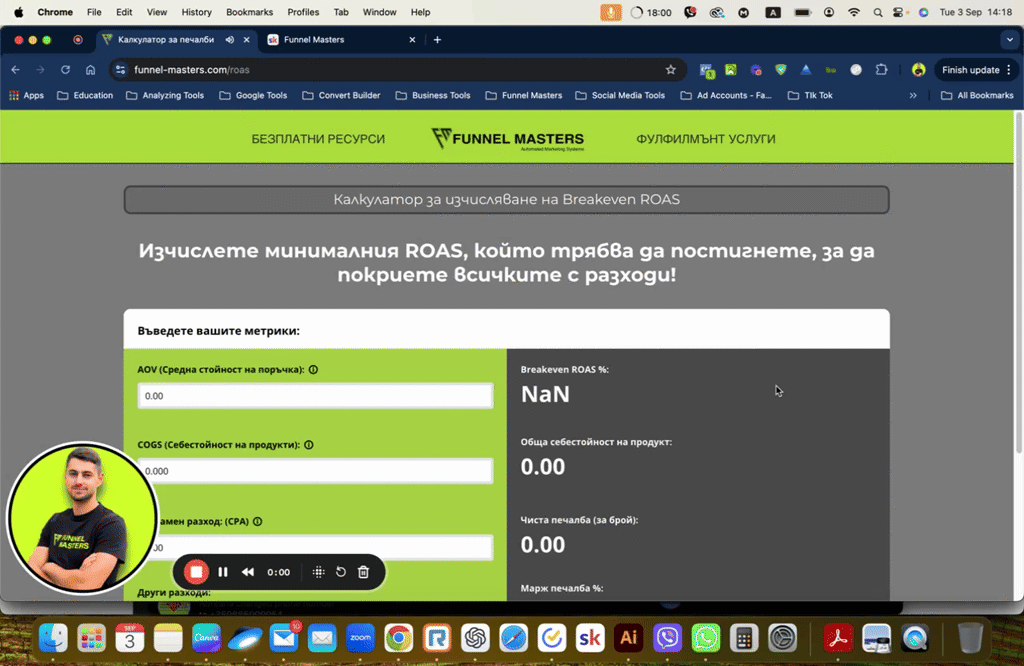Expand hidden bookmarks with the chevron
1024x666 pixels.
click(914, 96)
